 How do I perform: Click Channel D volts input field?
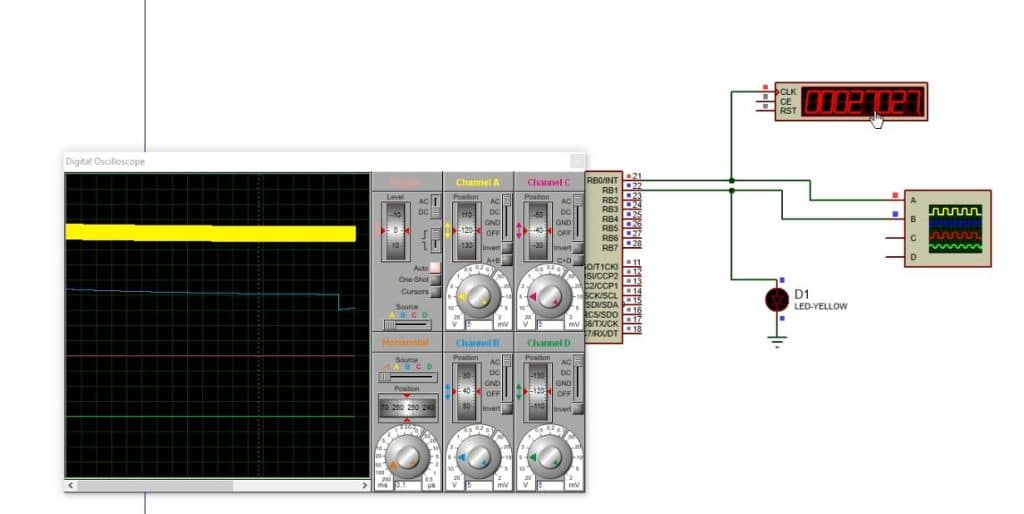[x=551, y=486]
